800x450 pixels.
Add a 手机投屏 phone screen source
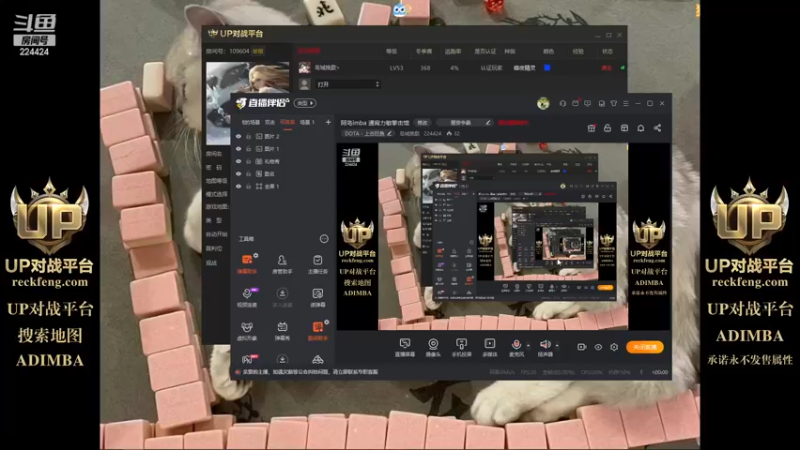461,347
